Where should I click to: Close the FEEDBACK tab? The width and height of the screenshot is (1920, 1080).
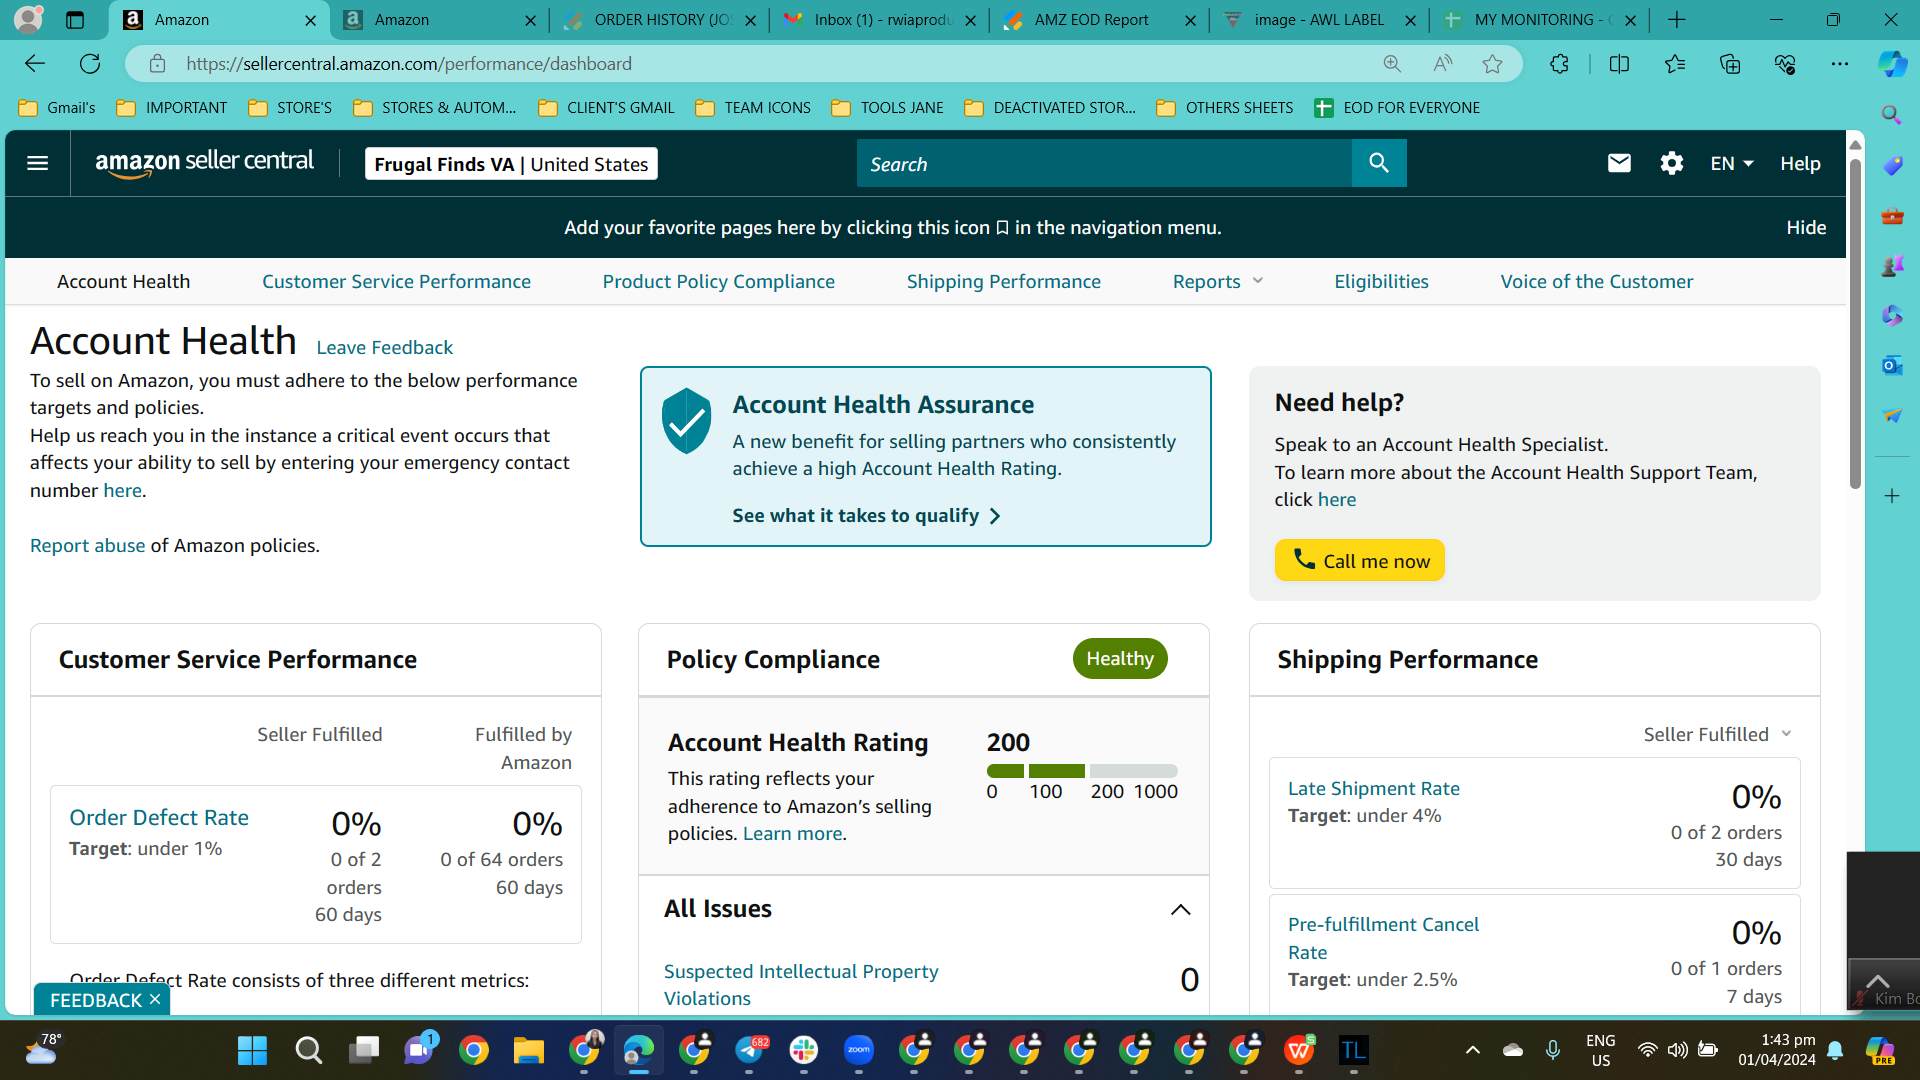pos(155,1000)
